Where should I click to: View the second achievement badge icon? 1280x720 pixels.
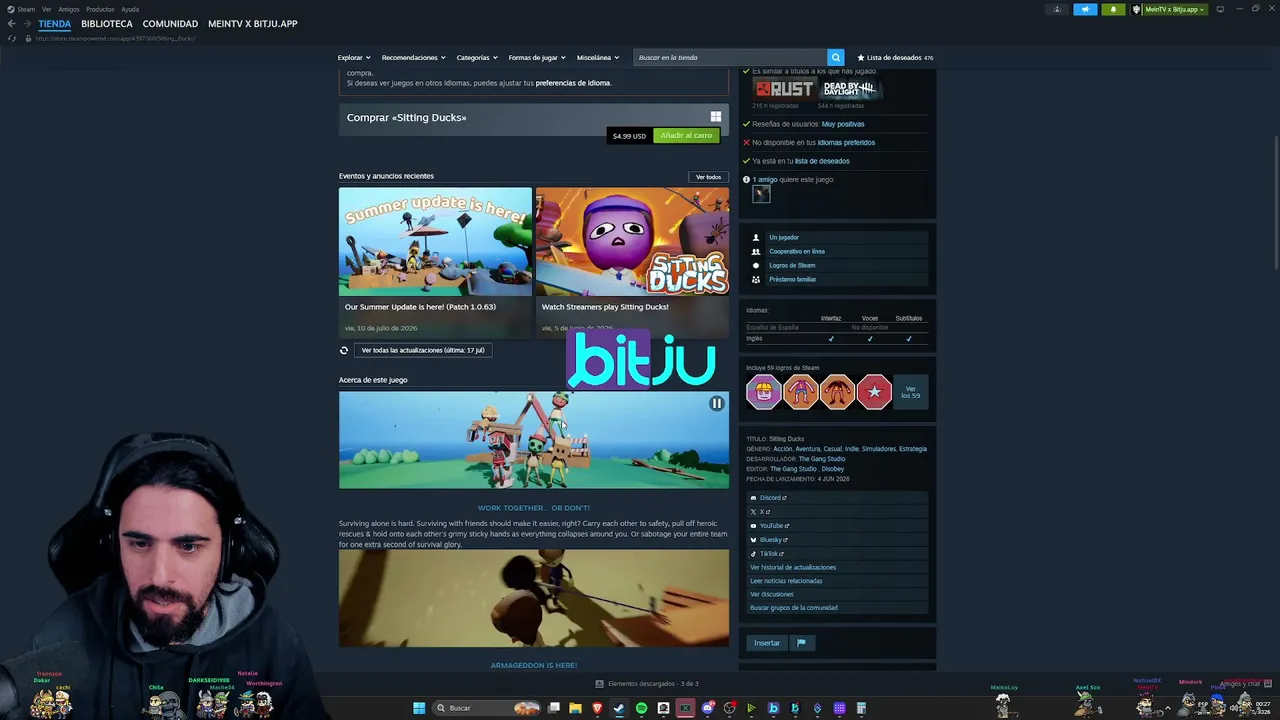tap(800, 392)
